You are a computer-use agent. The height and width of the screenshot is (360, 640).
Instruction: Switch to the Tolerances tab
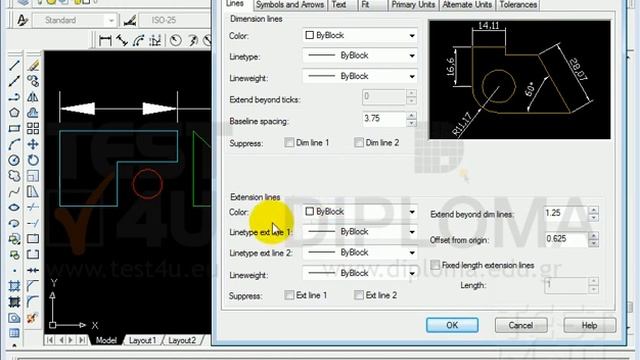pos(518,5)
